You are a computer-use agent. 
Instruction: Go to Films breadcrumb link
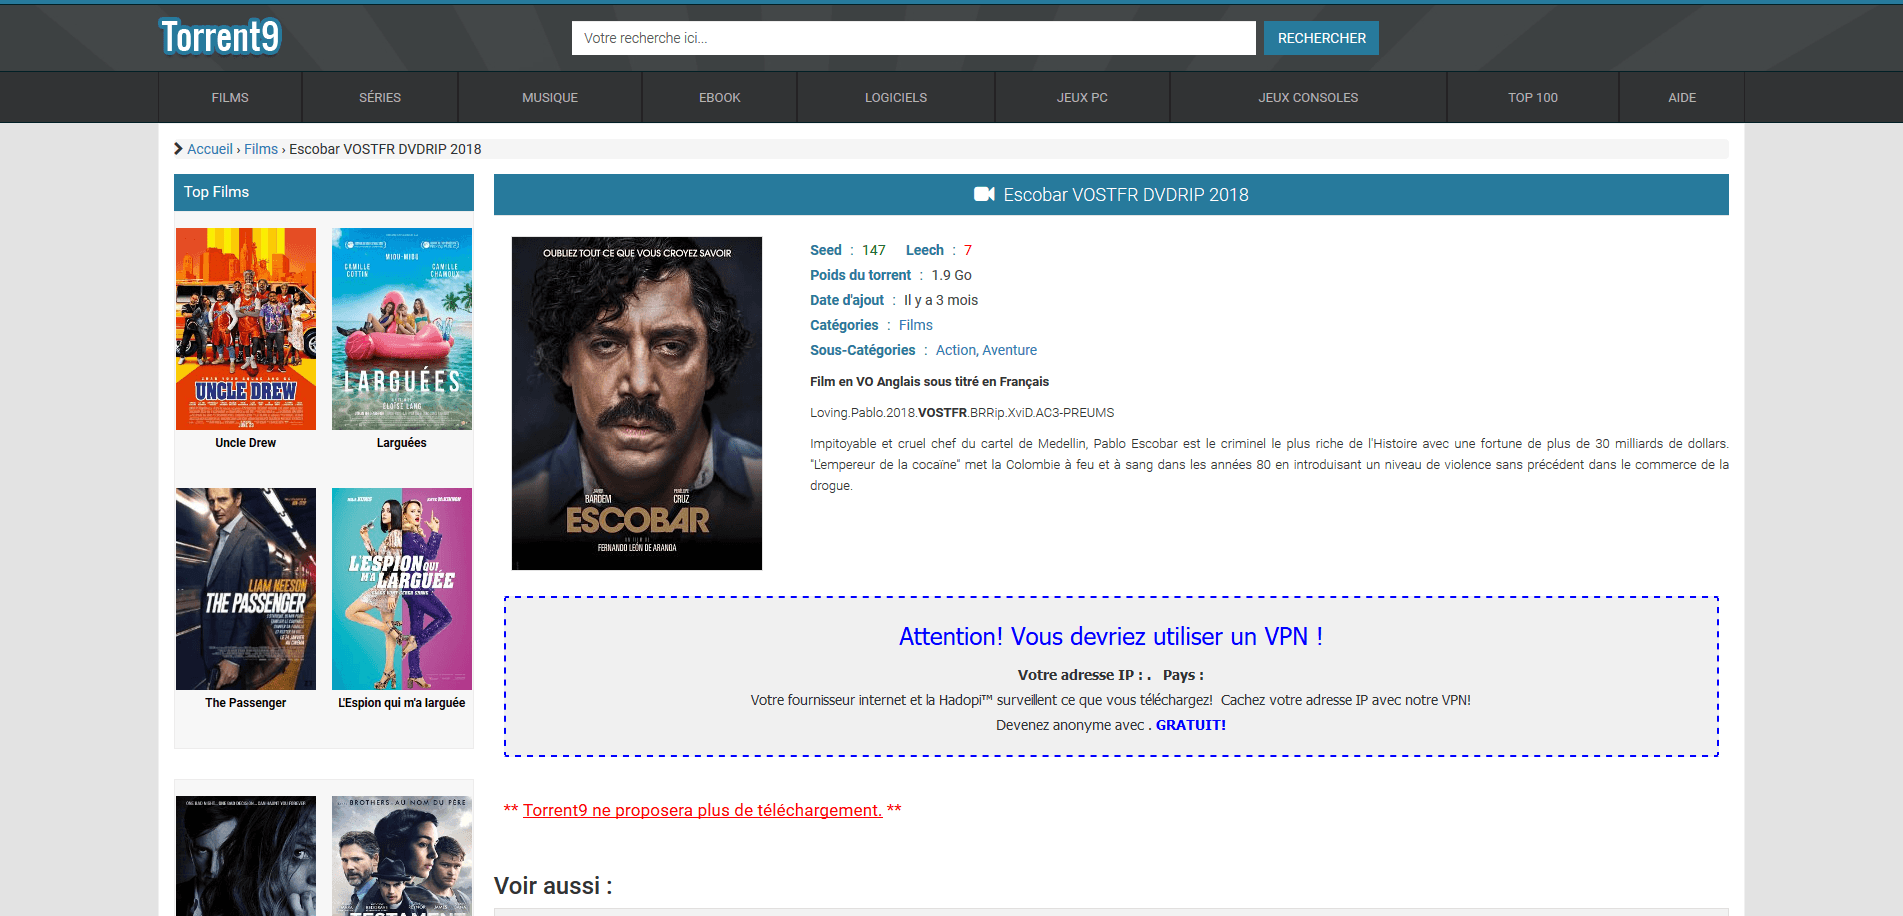(261, 149)
